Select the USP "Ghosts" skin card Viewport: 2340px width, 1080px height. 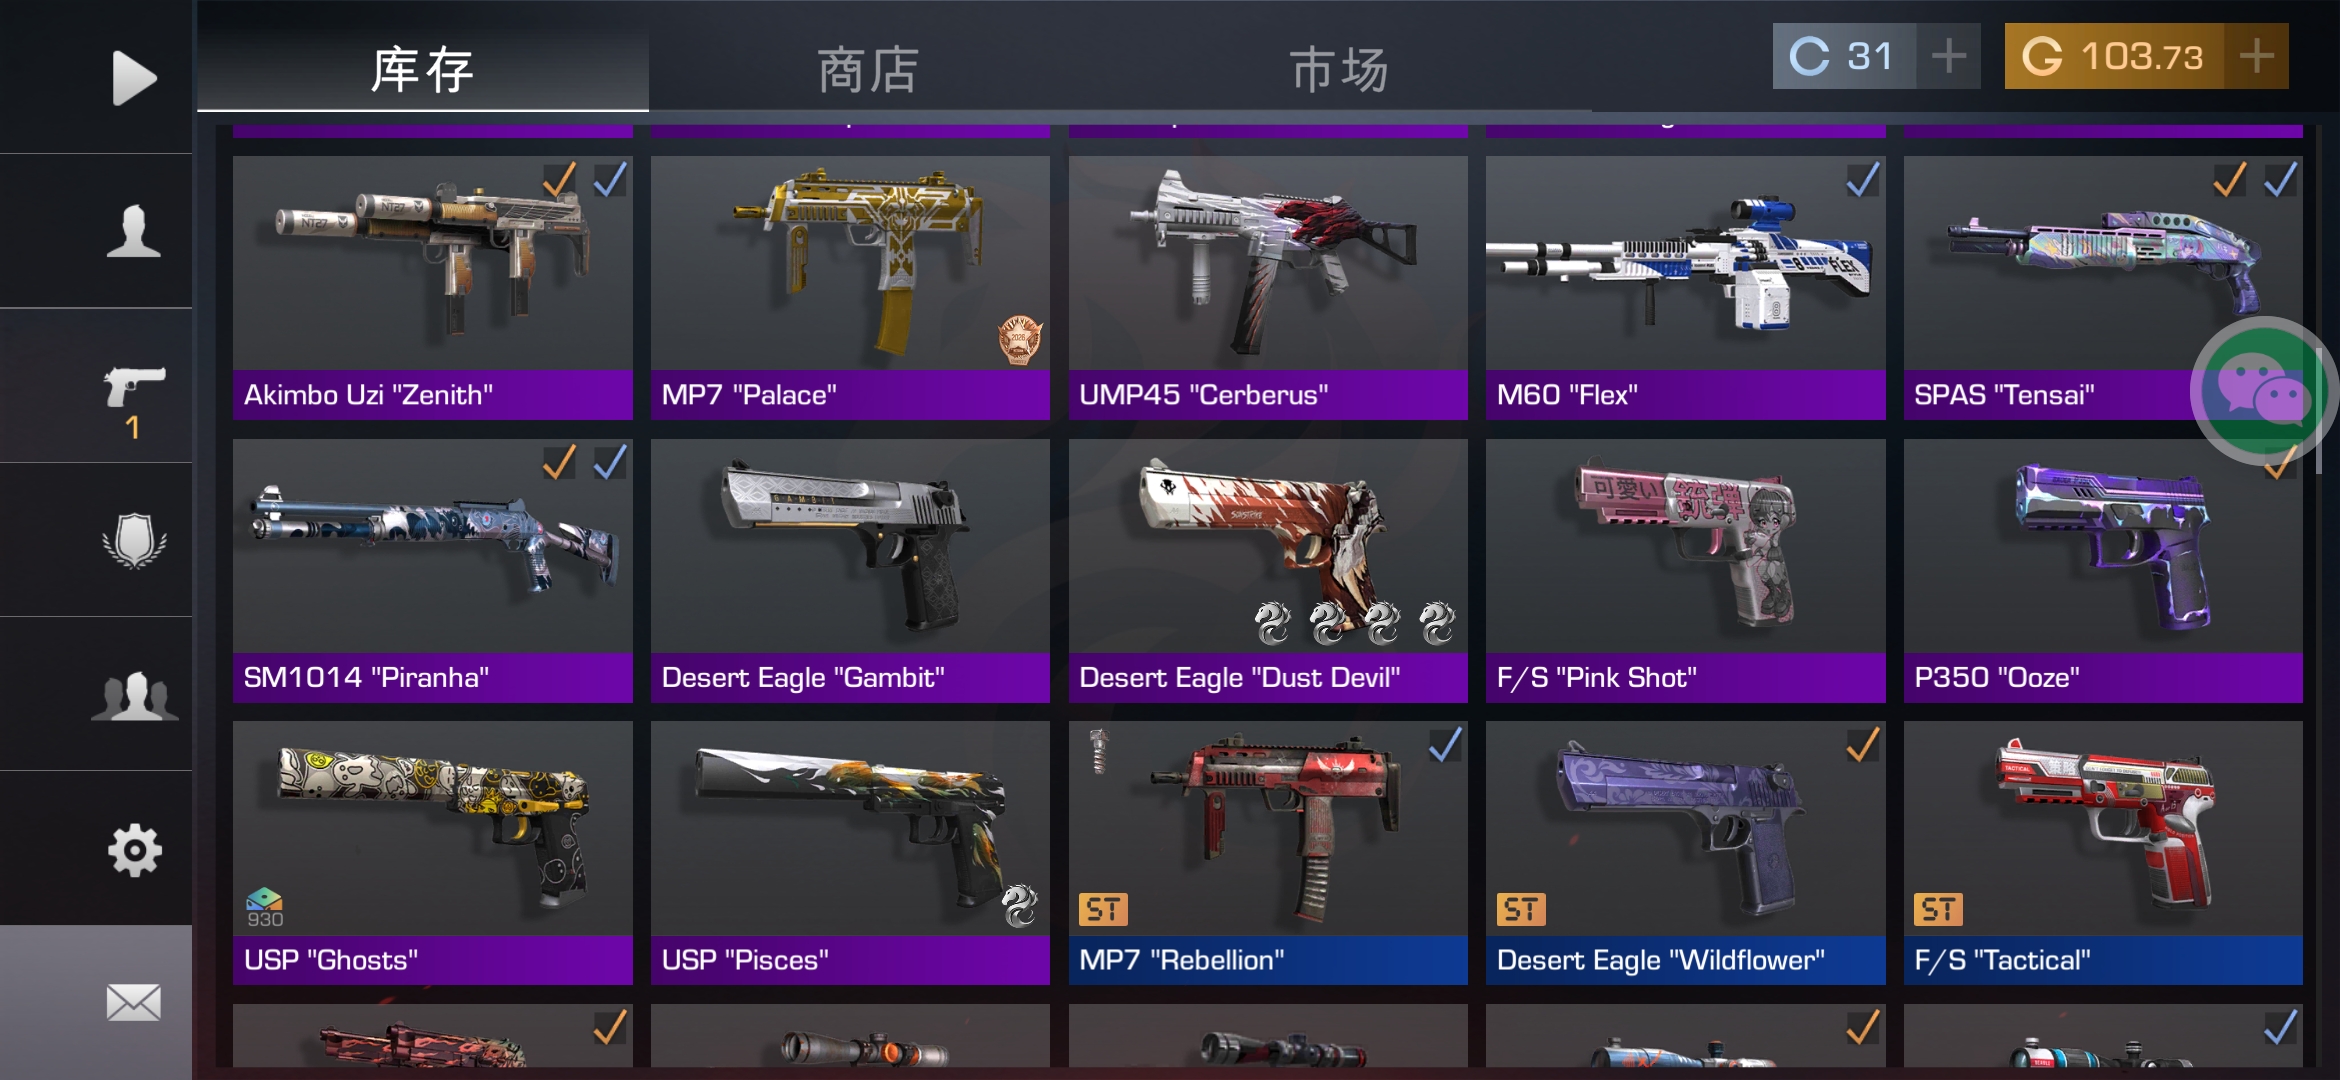click(433, 853)
